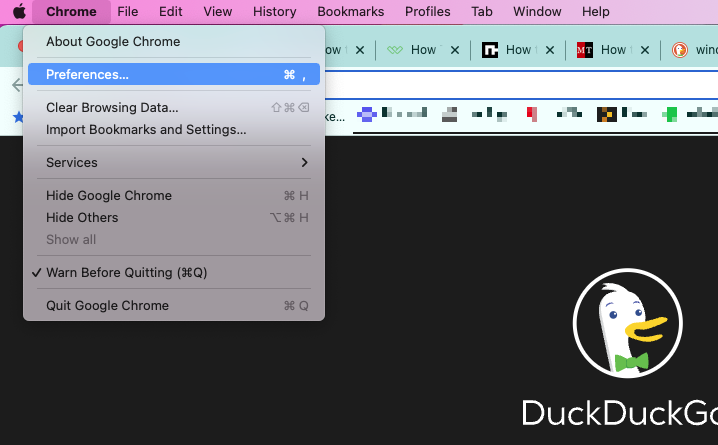This screenshot has width=718, height=445.
Task: Open the Profiles menu
Action: [x=427, y=11]
